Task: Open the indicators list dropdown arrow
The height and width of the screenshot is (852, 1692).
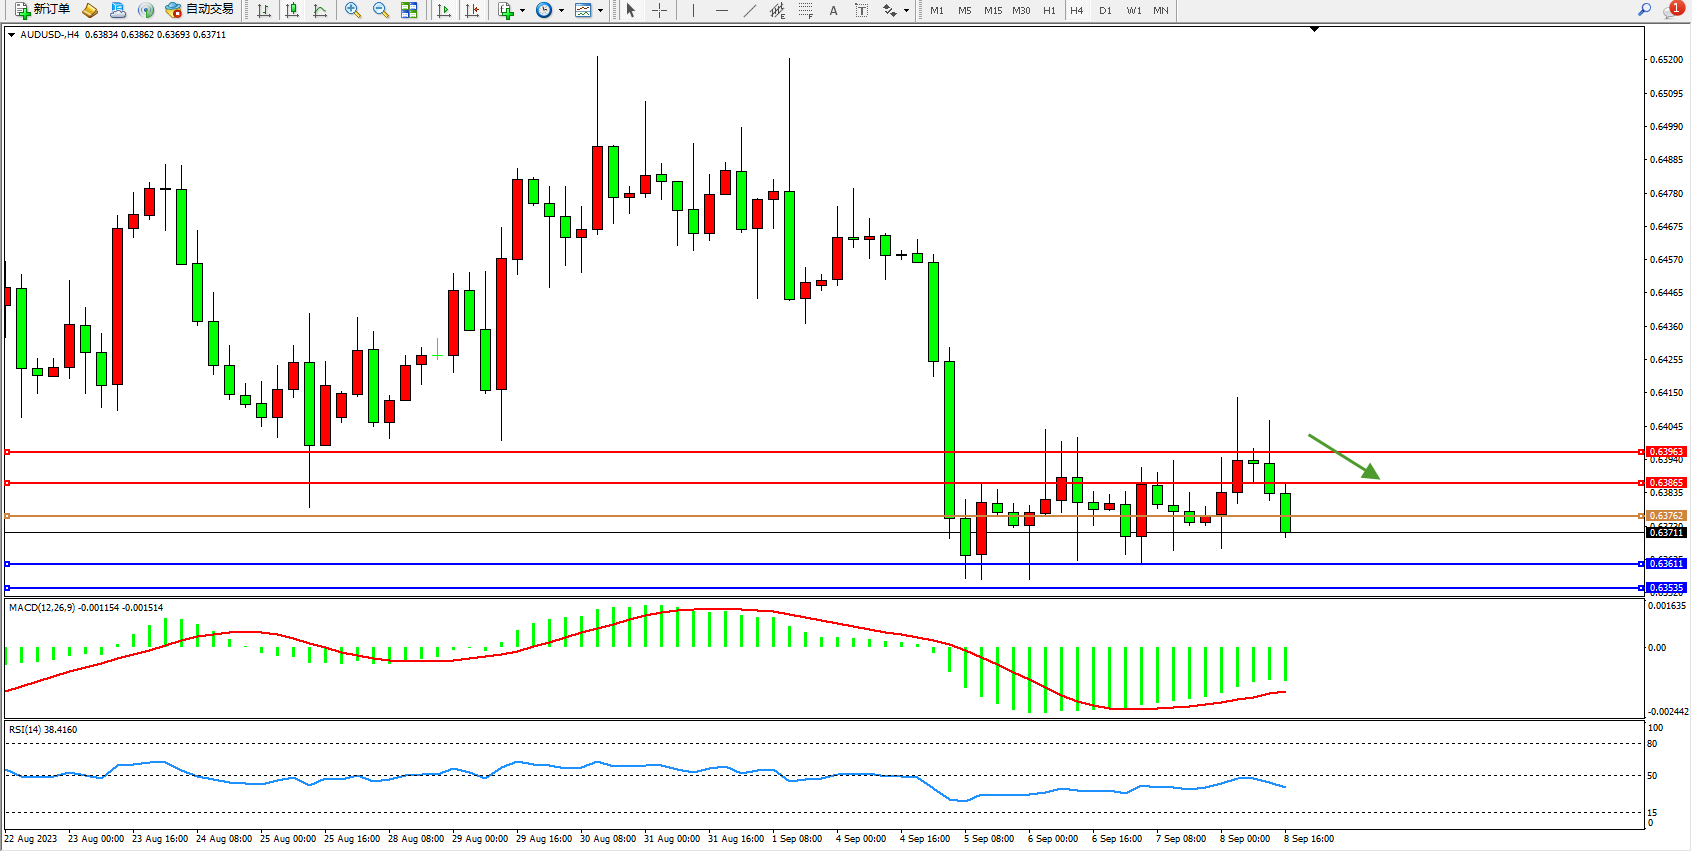Action: point(522,11)
